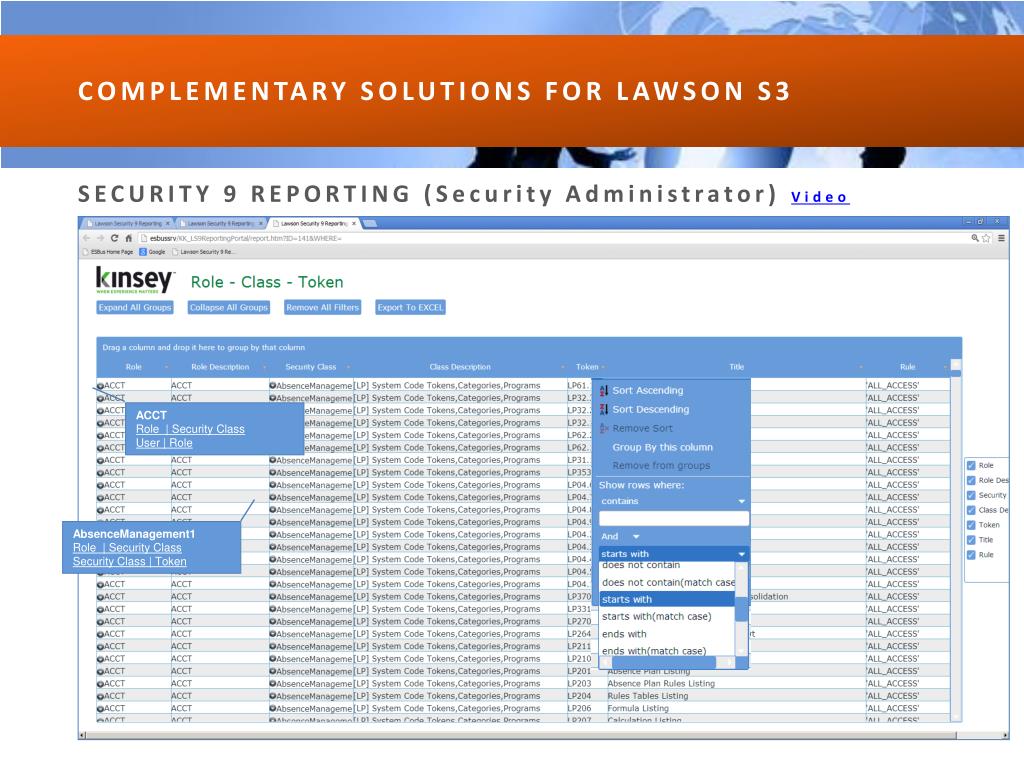Open the Role column header menu arrow
The height and width of the screenshot is (768, 1024).
(x=167, y=367)
